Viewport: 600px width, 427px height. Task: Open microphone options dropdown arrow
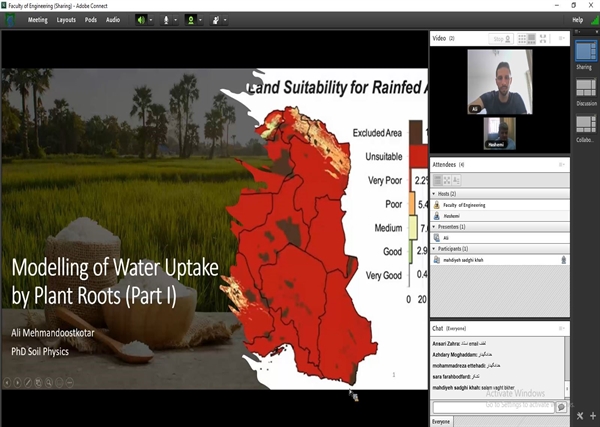point(176,20)
